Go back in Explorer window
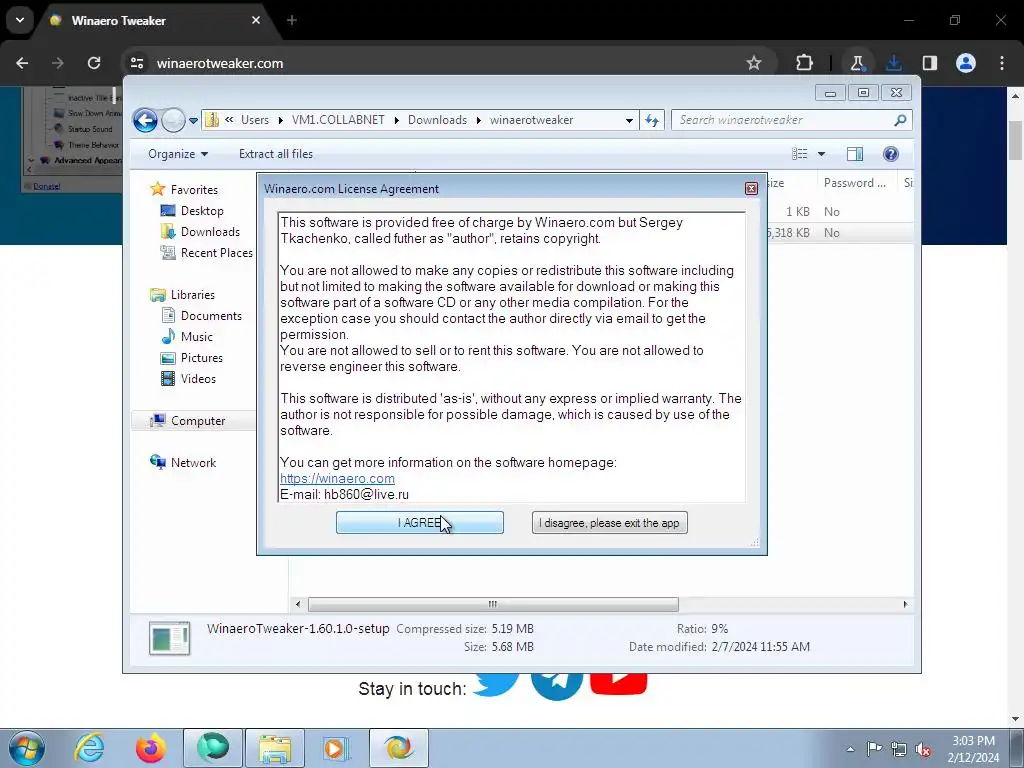Screen dimensions: 1024x768 click(145, 120)
